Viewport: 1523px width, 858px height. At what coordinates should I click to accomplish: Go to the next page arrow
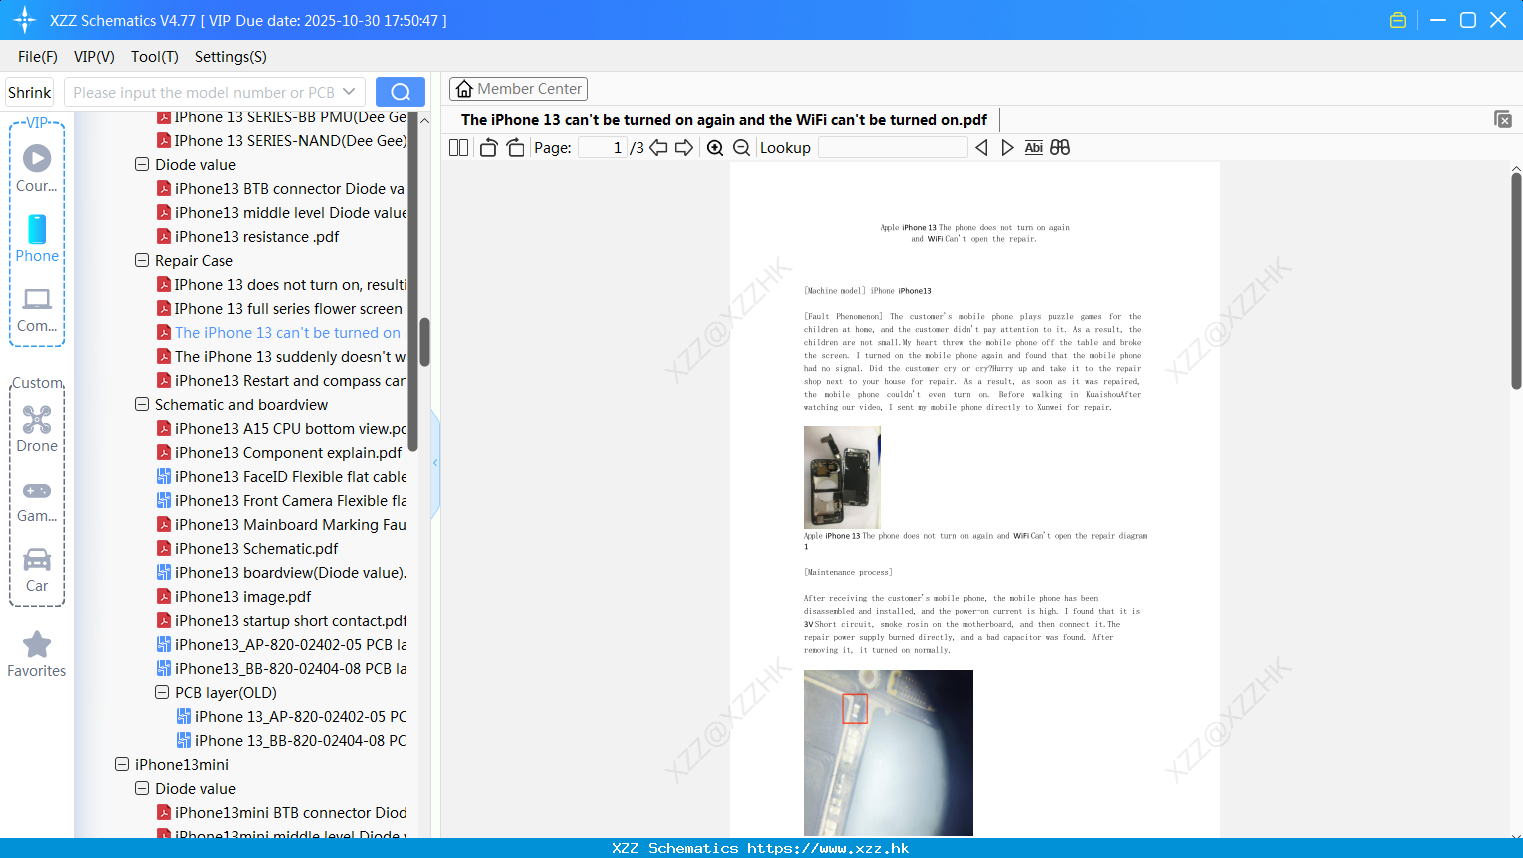[x=684, y=147]
